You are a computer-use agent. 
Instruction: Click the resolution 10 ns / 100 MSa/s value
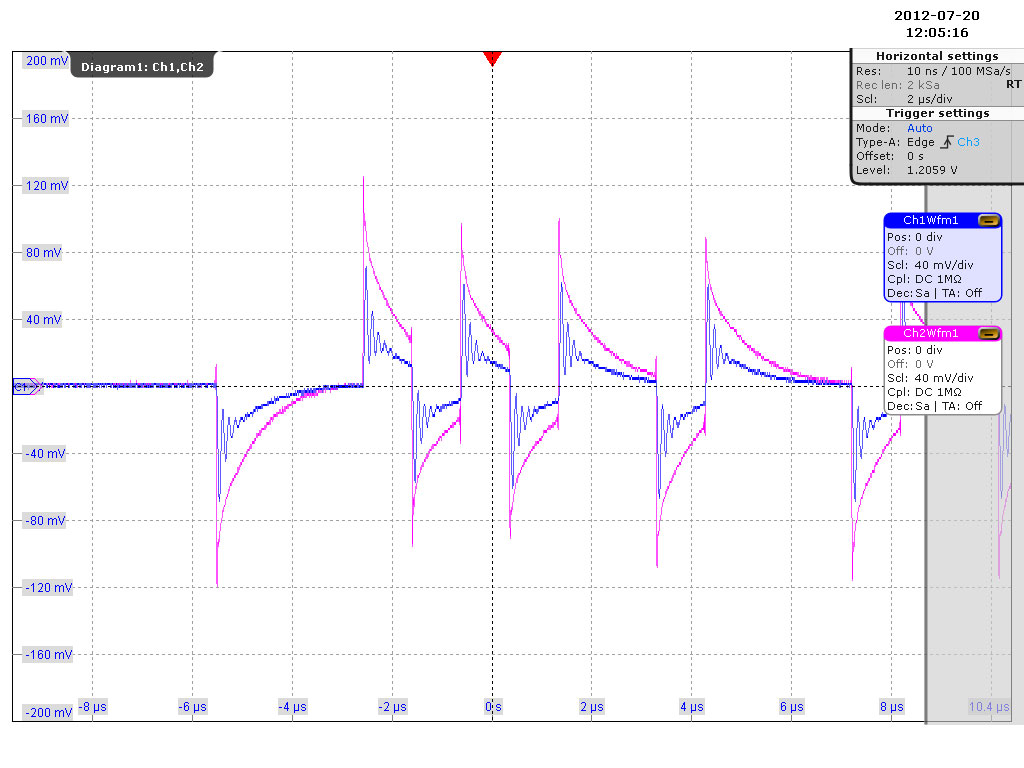(x=952, y=71)
